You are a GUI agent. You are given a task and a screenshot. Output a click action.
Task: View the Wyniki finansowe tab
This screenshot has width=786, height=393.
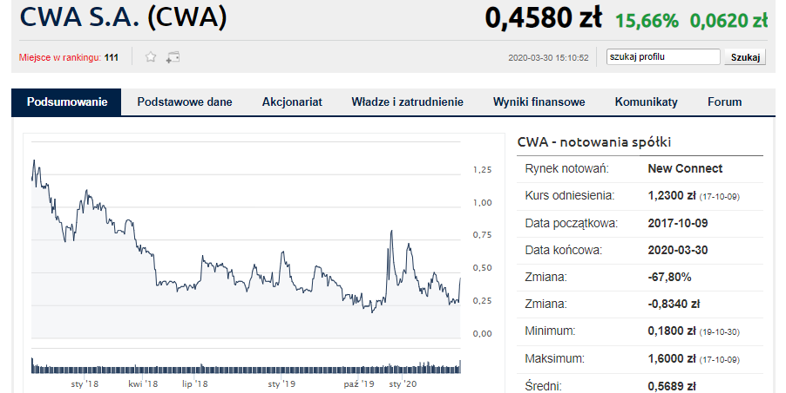(539, 102)
